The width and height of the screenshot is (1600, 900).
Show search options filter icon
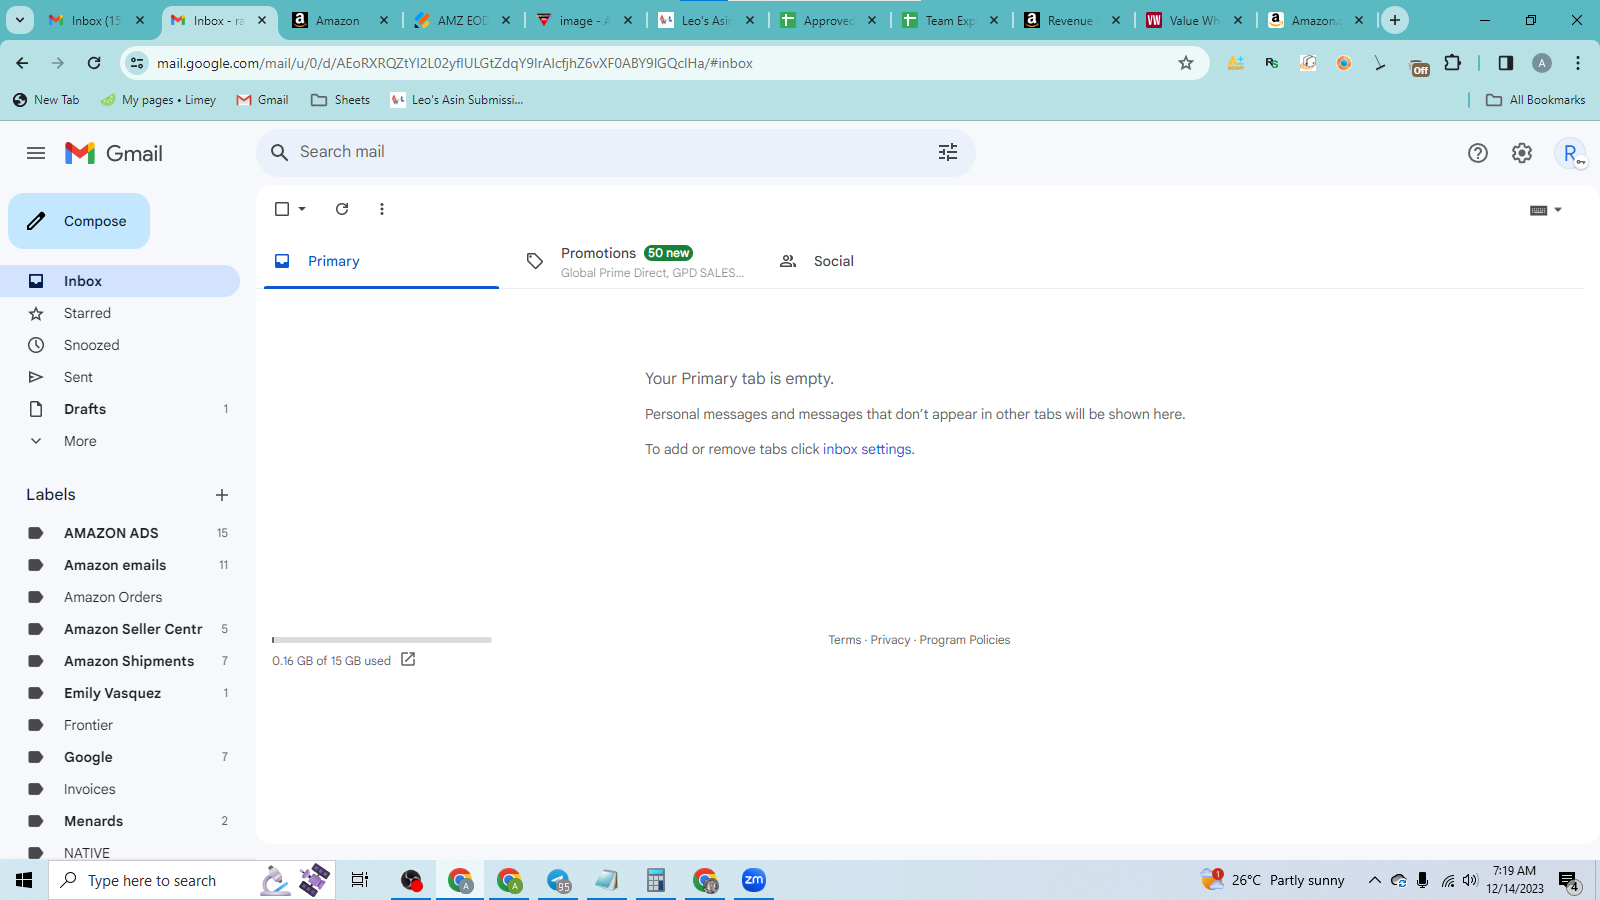(948, 152)
